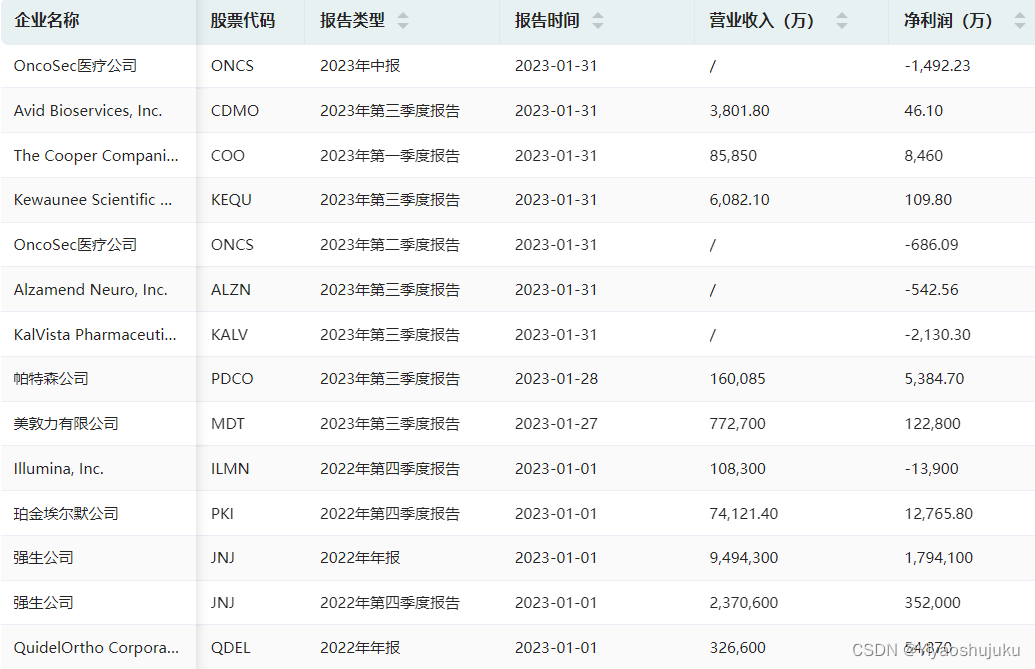Select The Cooper Compani... company name

click(96, 156)
